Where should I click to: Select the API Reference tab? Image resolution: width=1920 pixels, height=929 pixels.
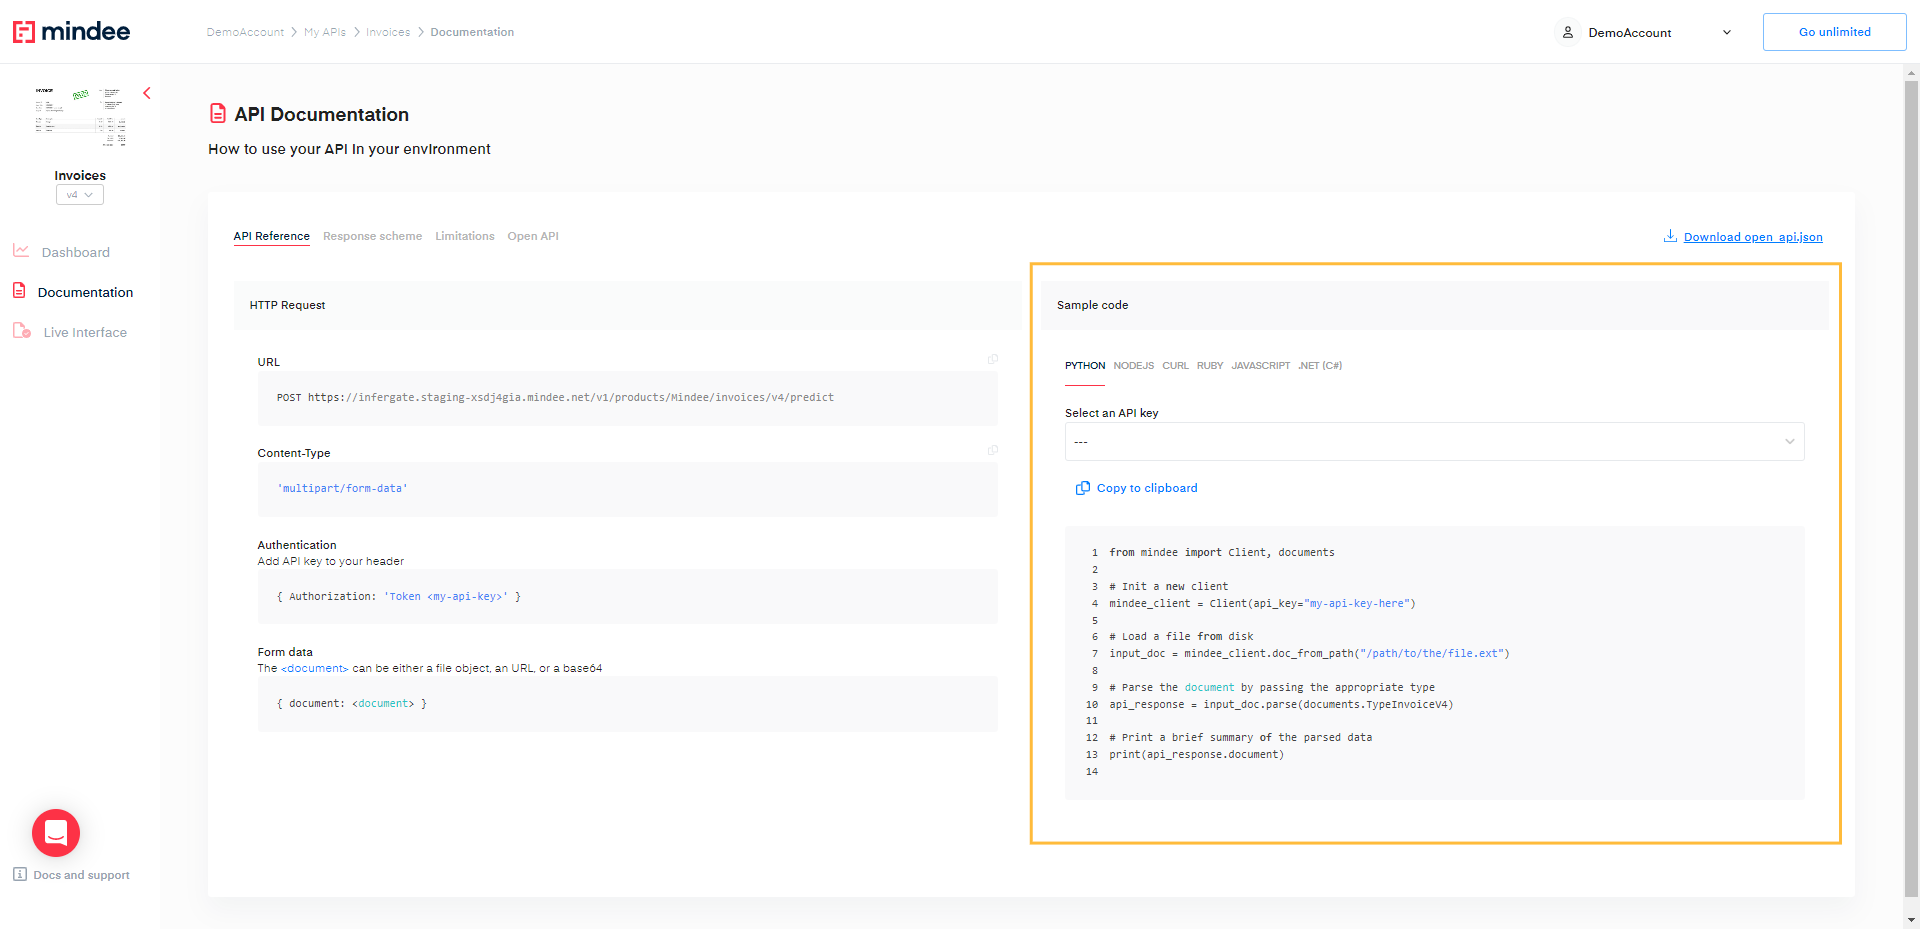coord(272,236)
